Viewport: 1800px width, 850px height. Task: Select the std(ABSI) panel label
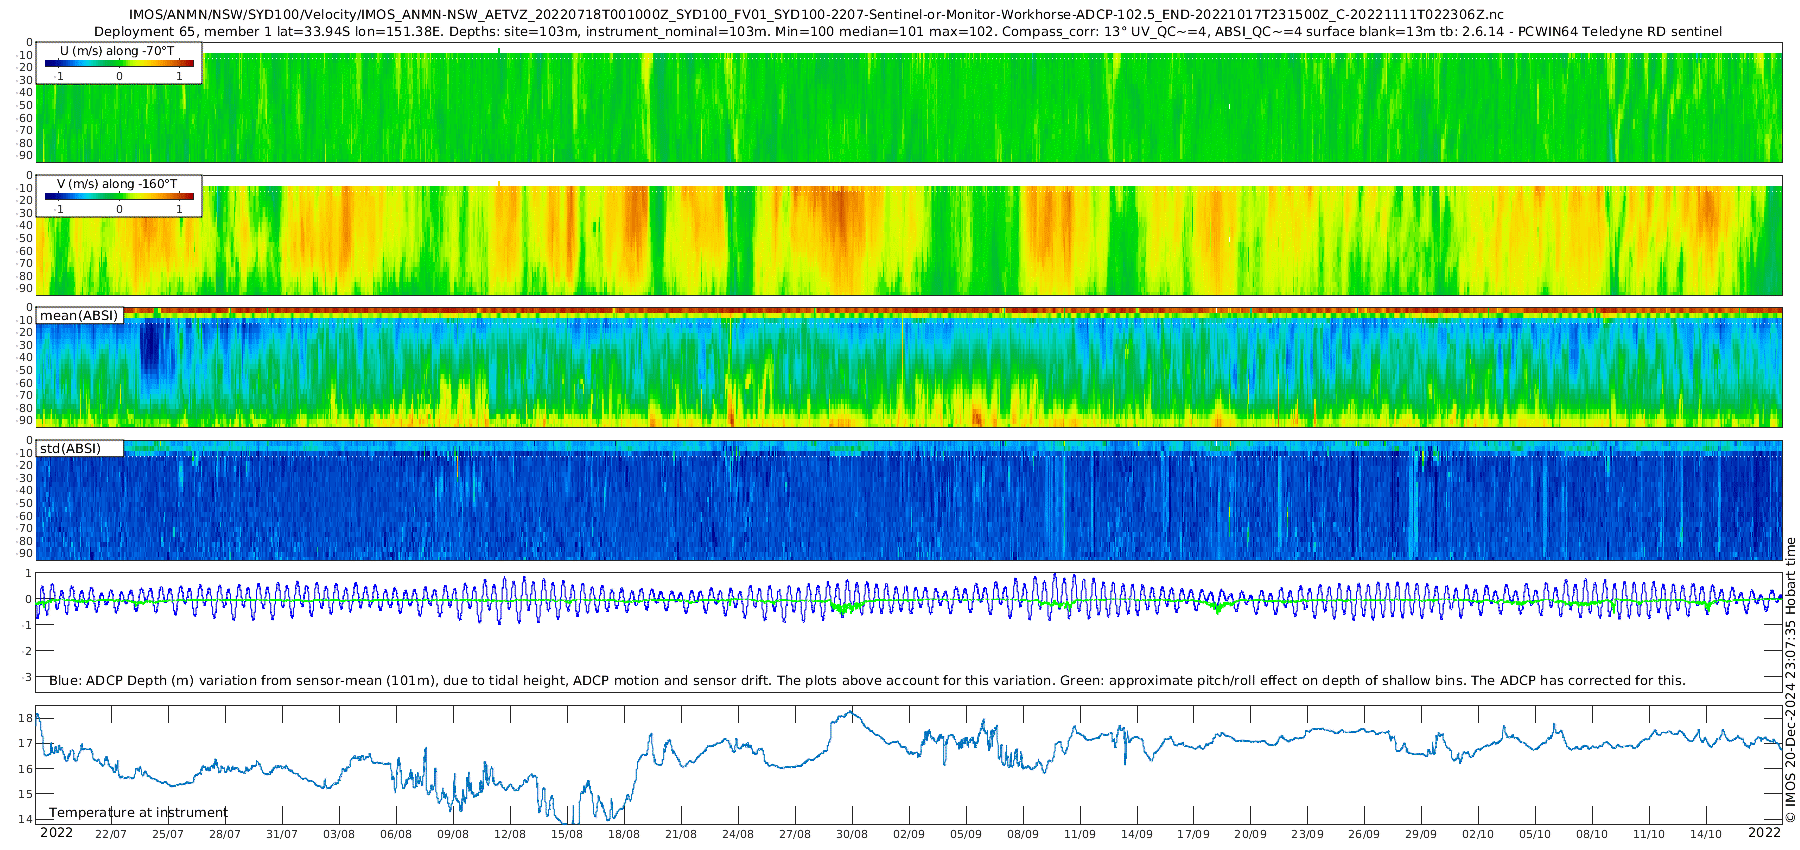point(70,448)
